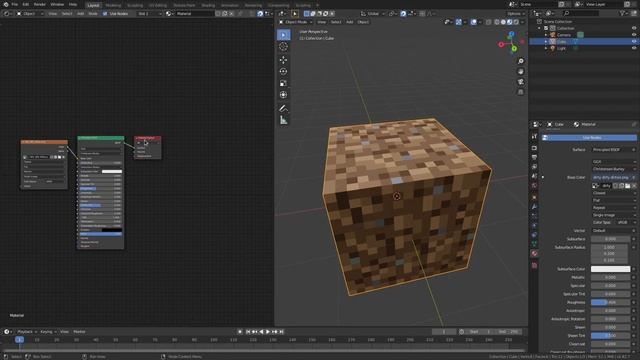Click Subsurface Color white swatch
The height and width of the screenshot is (360, 640).
tap(610, 269)
